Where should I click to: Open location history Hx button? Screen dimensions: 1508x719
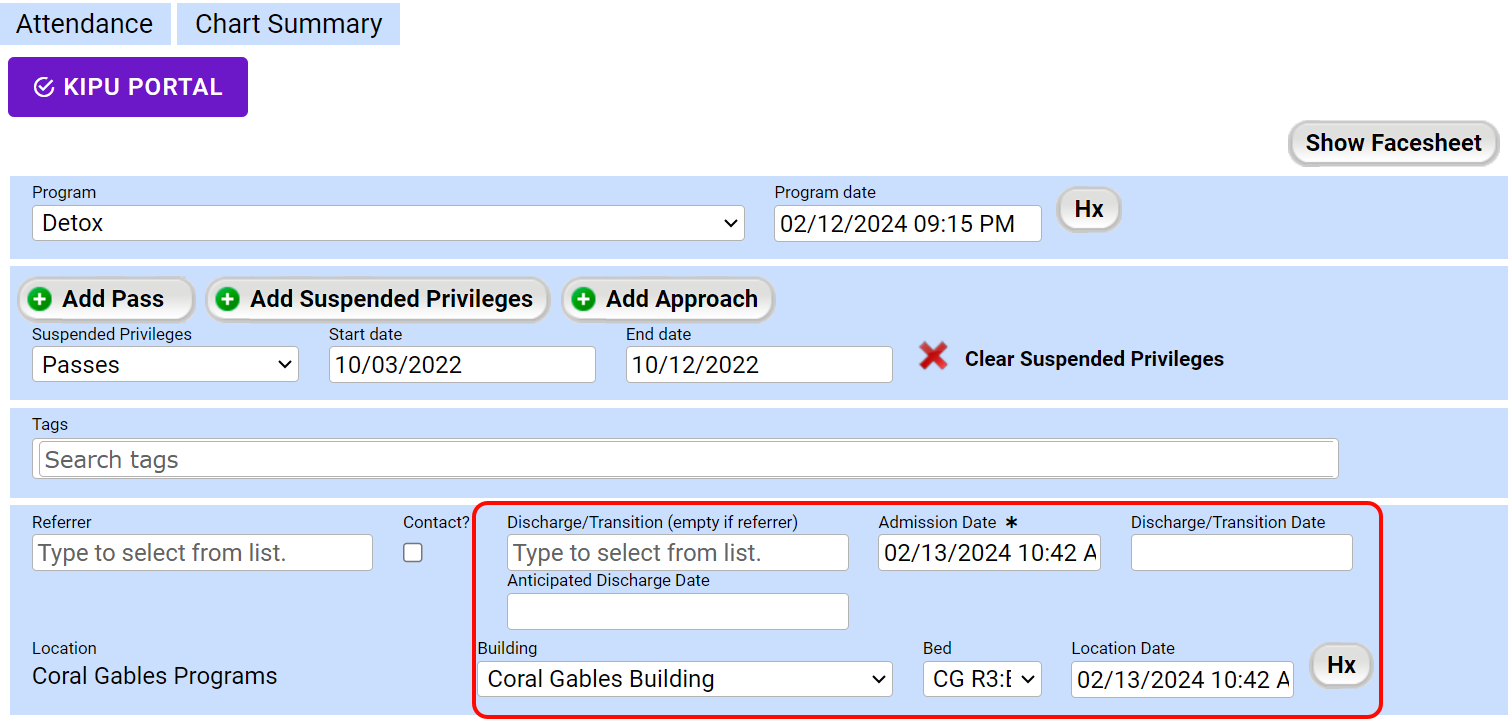click(1341, 665)
